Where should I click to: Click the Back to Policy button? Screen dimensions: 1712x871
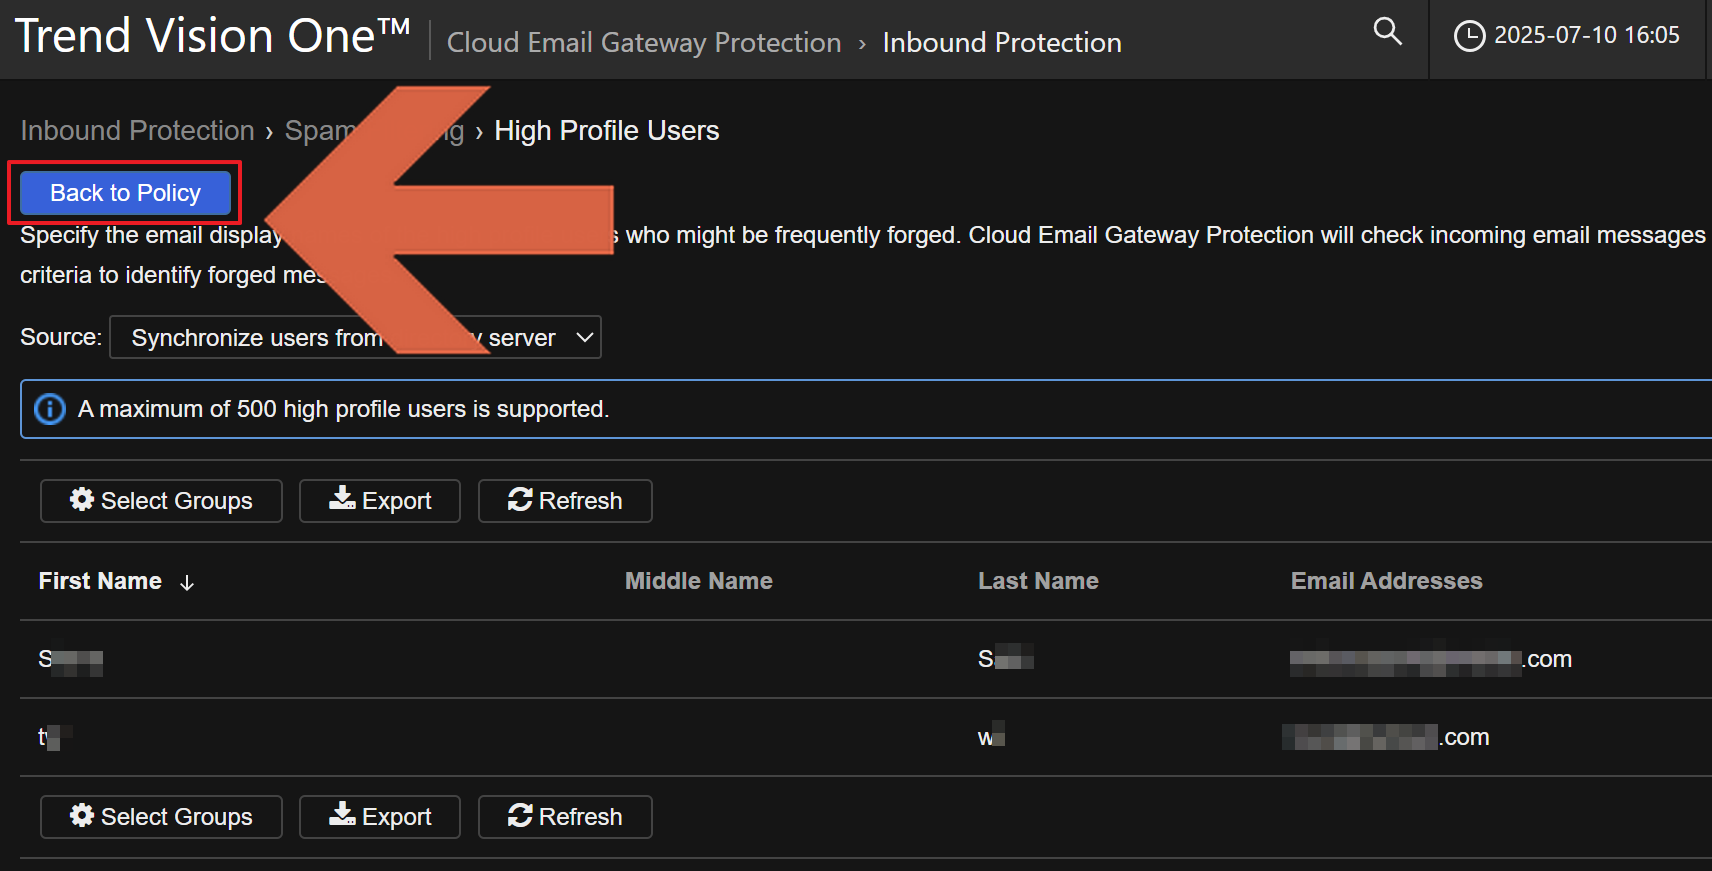pos(125,193)
